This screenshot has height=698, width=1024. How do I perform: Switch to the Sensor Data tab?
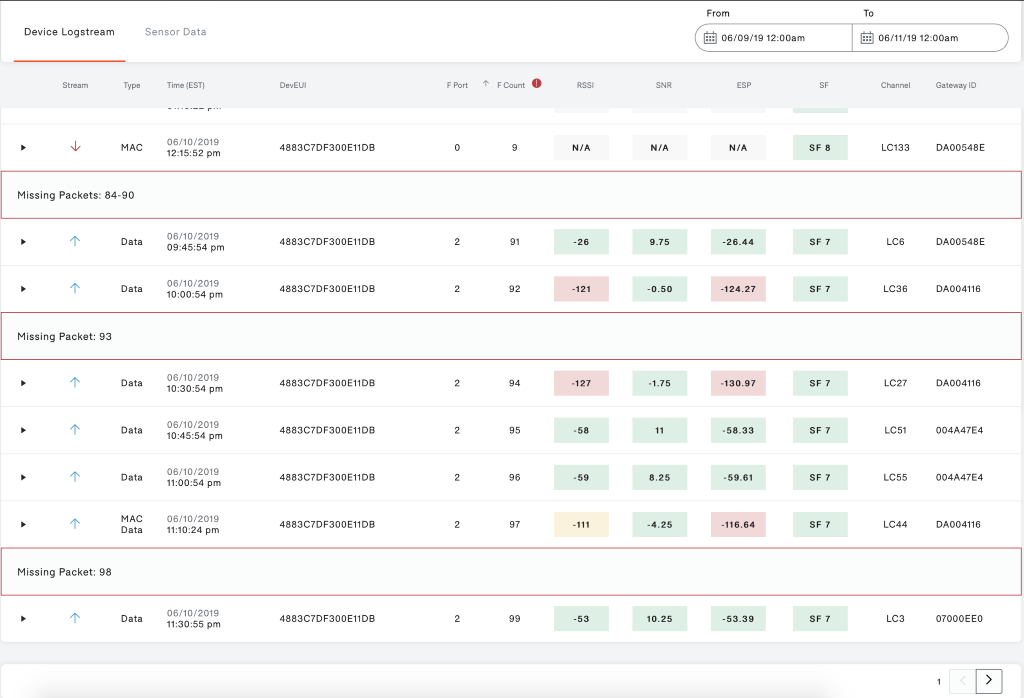tap(175, 32)
